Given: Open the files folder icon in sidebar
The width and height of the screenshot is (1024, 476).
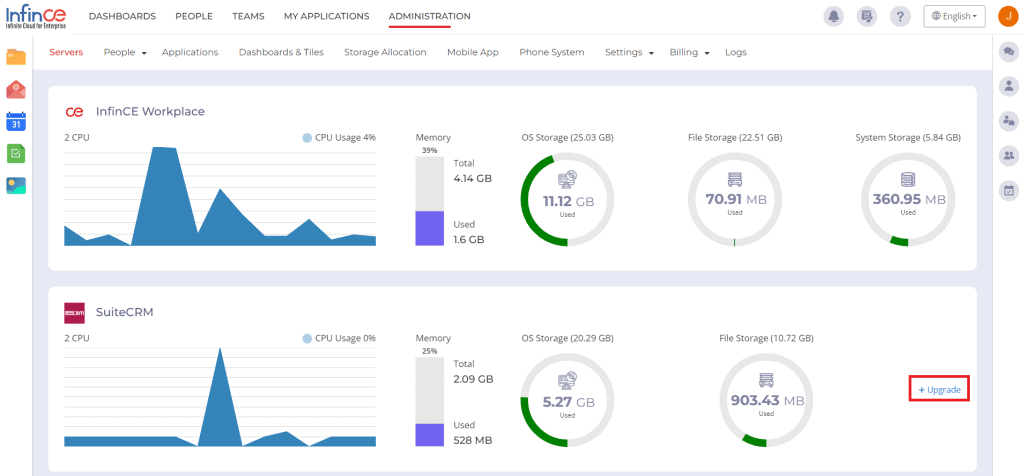Looking at the screenshot, I should pos(16,57).
